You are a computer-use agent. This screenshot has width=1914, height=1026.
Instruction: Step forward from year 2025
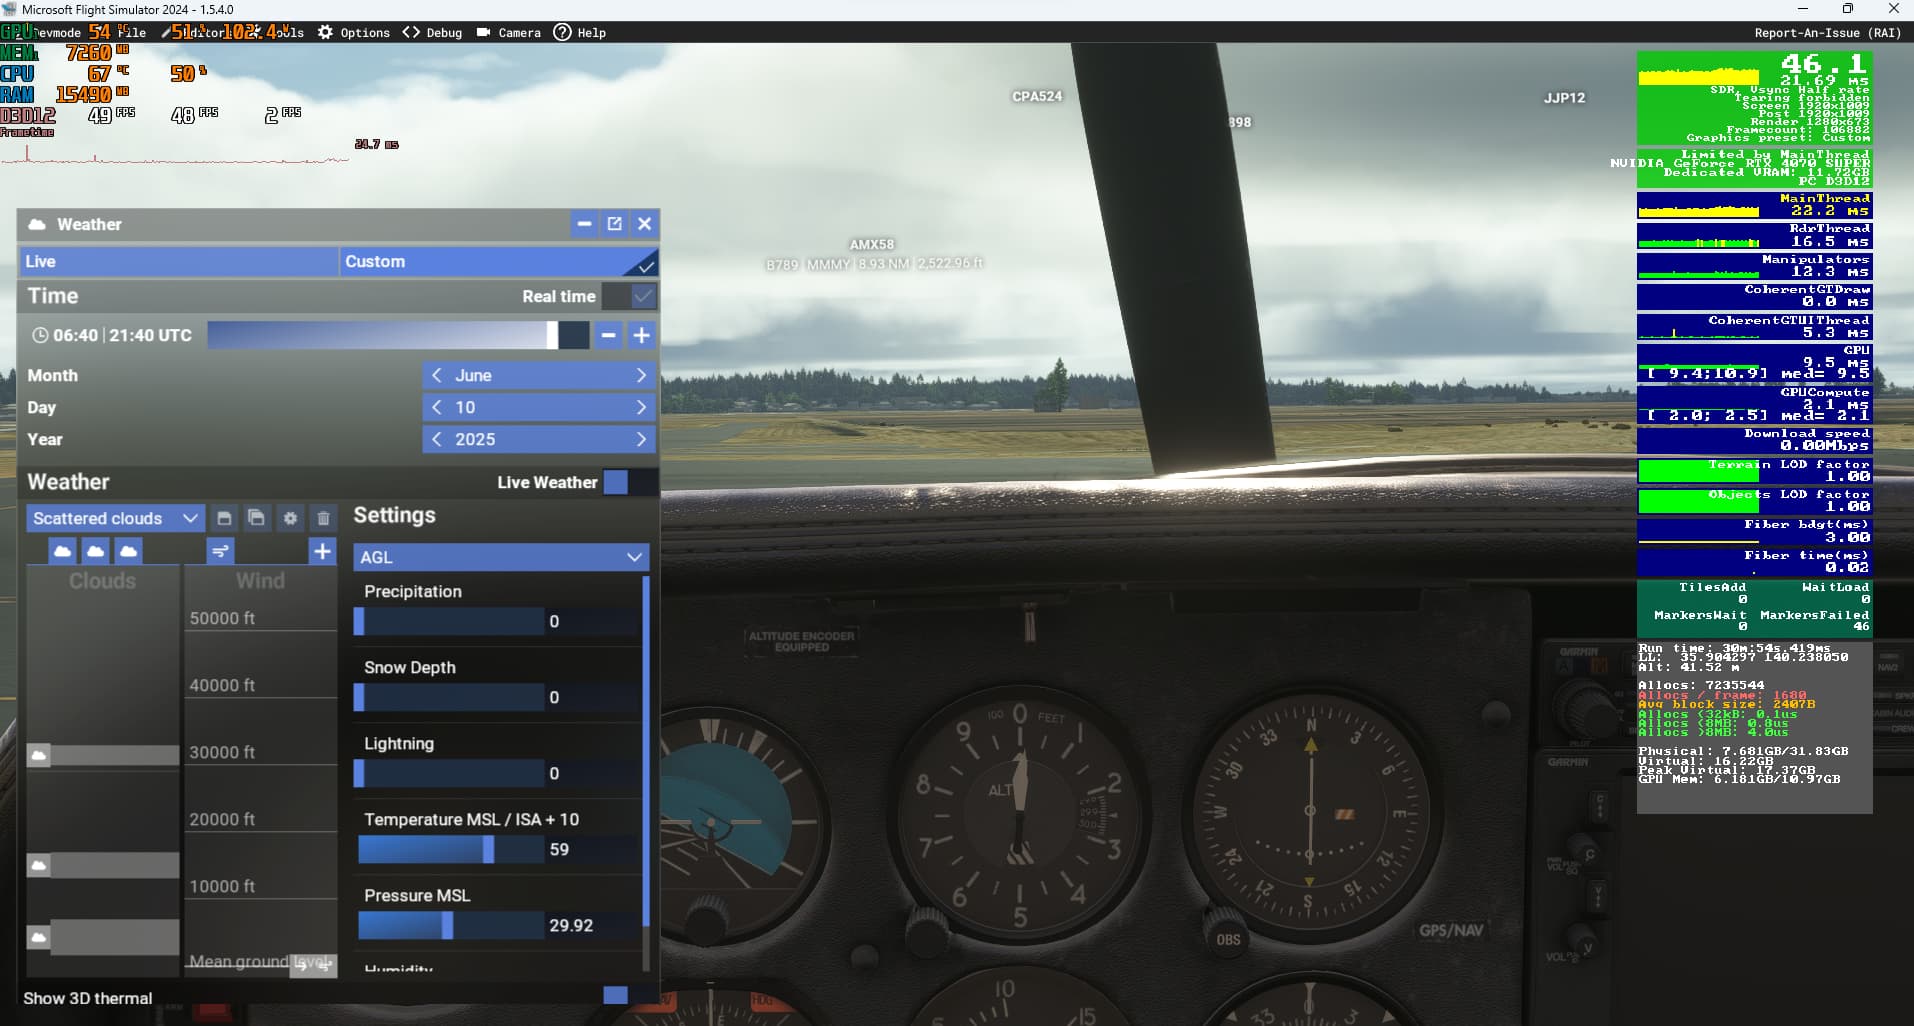tap(641, 439)
